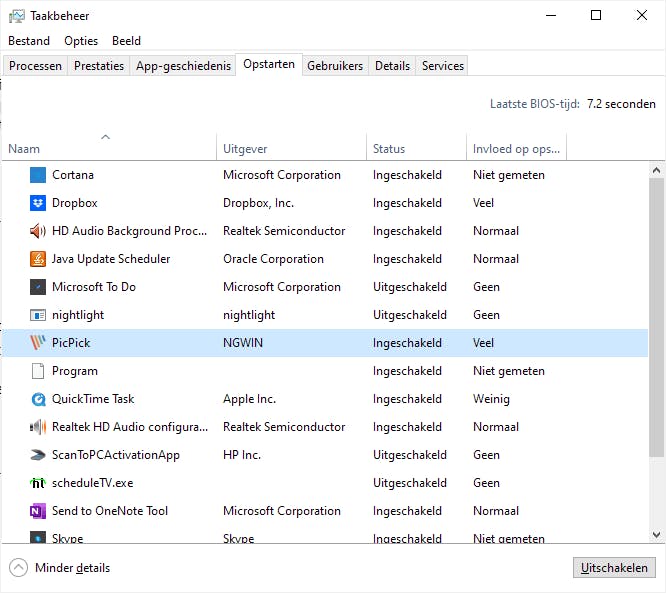
Task: Open the Services tab
Action: [x=442, y=66]
